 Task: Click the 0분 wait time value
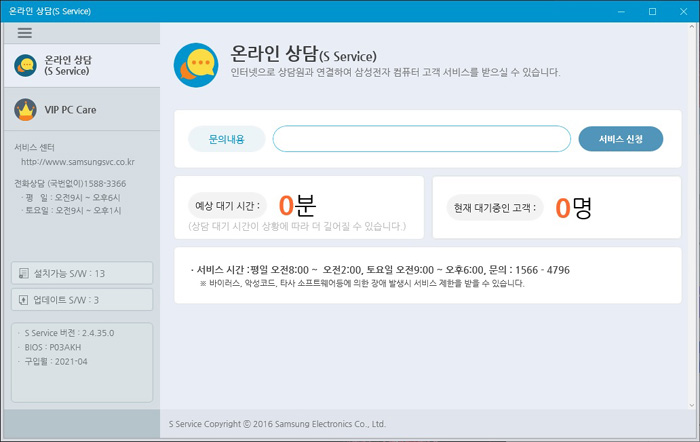click(x=297, y=205)
